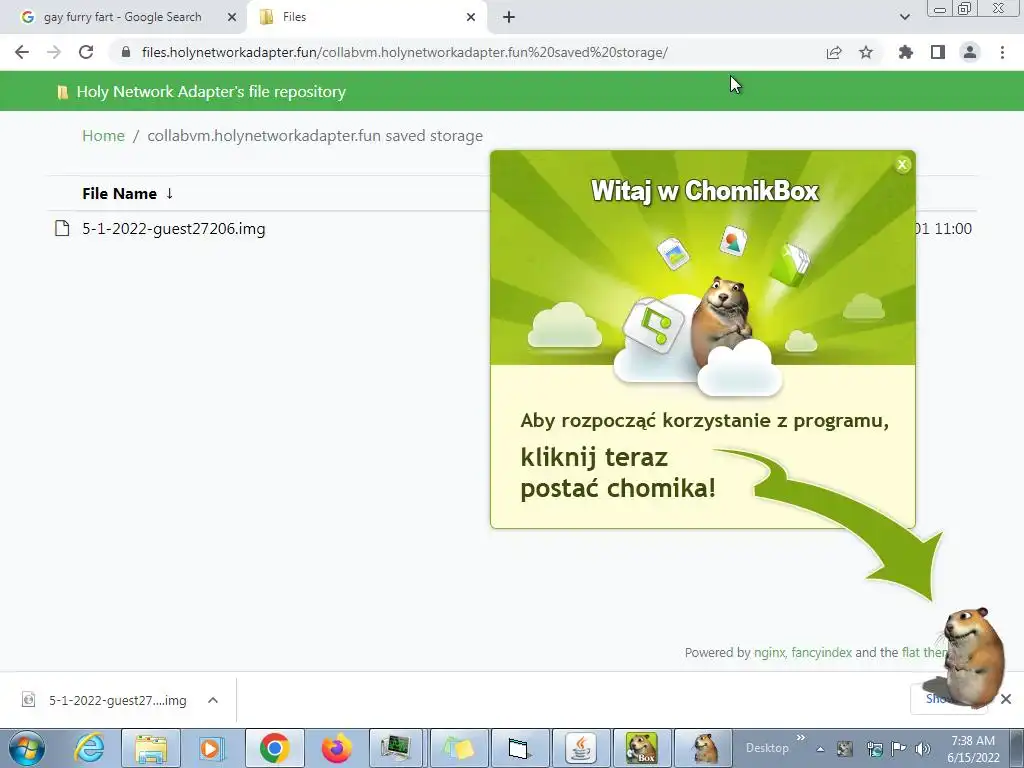This screenshot has height=768, width=1024.
Task: Expand the tab search chevron
Action: pos(904,18)
